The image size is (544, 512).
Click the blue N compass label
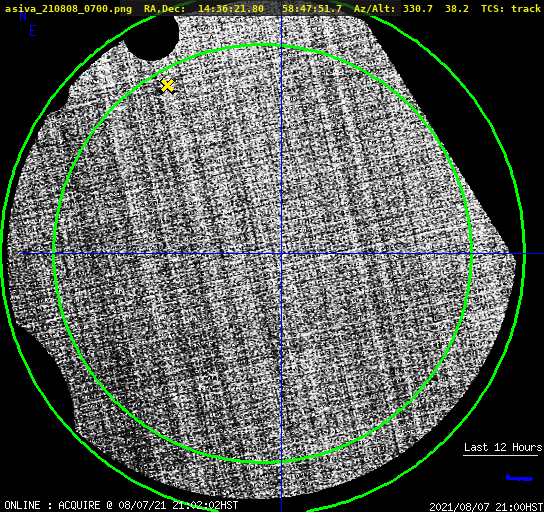(x=23, y=16)
